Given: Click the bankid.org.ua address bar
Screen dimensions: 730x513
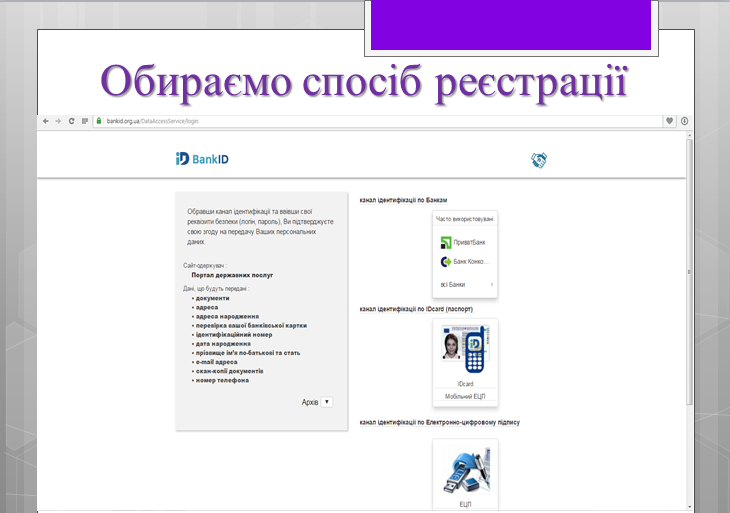Looking at the screenshot, I should pyautogui.click(x=377, y=121).
